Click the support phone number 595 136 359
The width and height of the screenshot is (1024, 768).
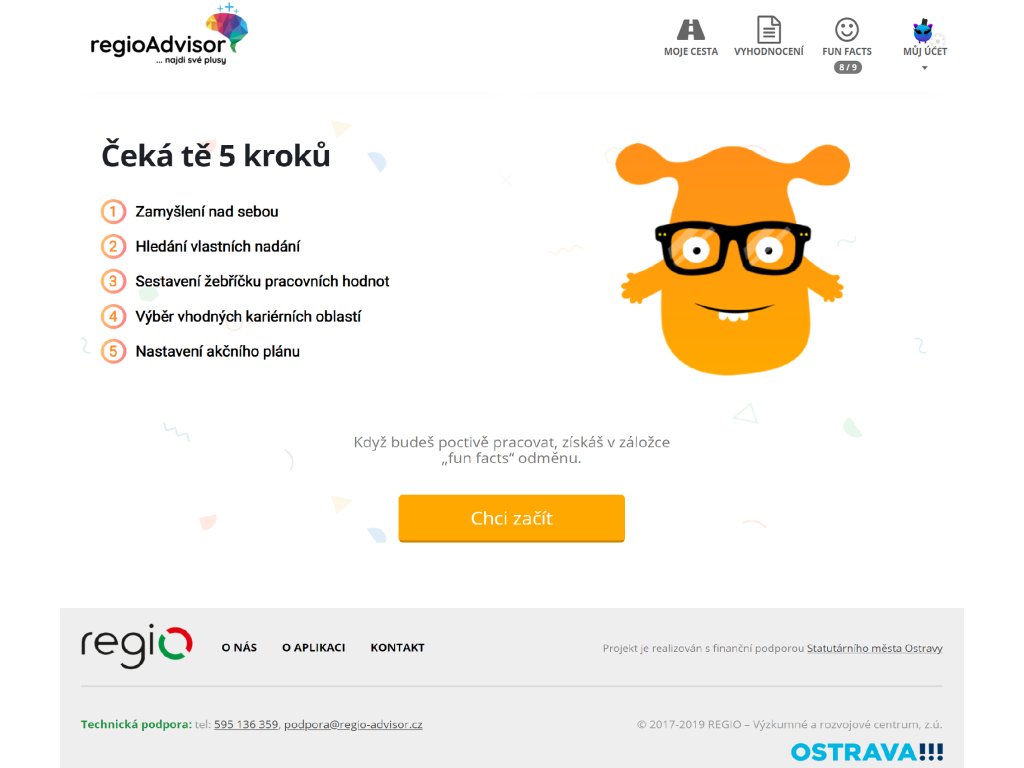tap(246, 724)
